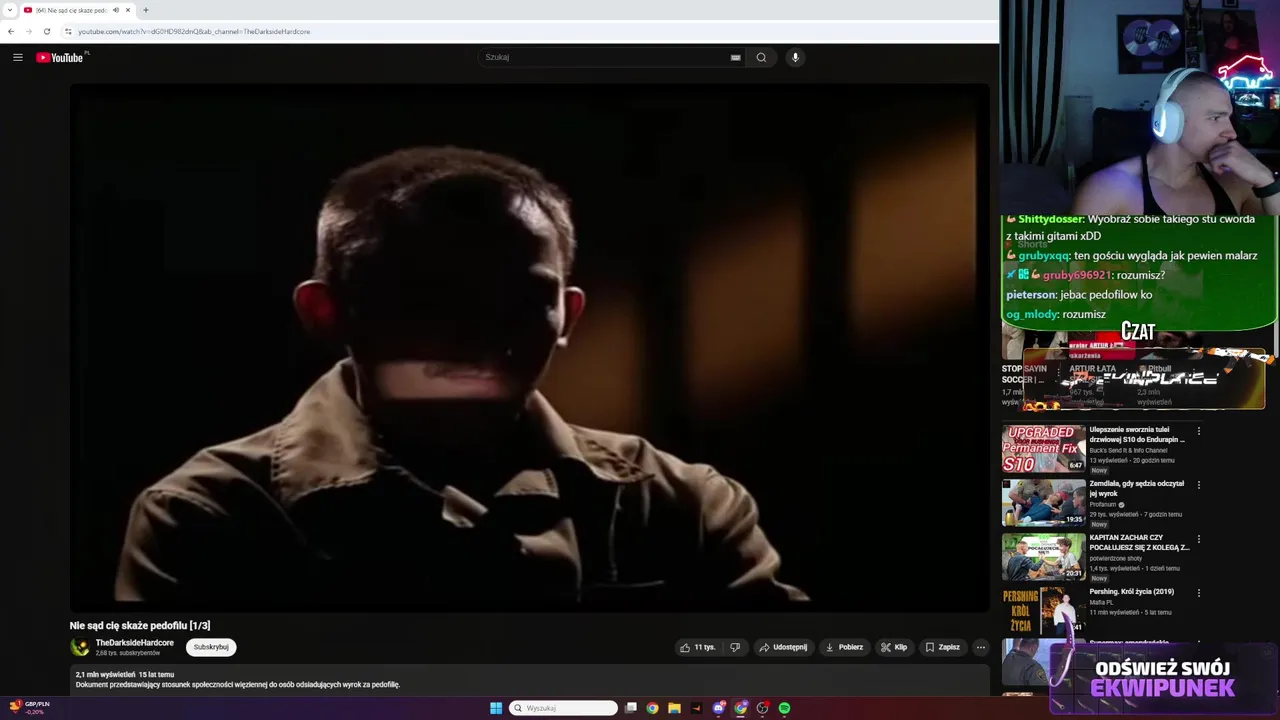The image size is (1280, 720).
Task: Open Chrome from the taskbar
Action: 652,708
